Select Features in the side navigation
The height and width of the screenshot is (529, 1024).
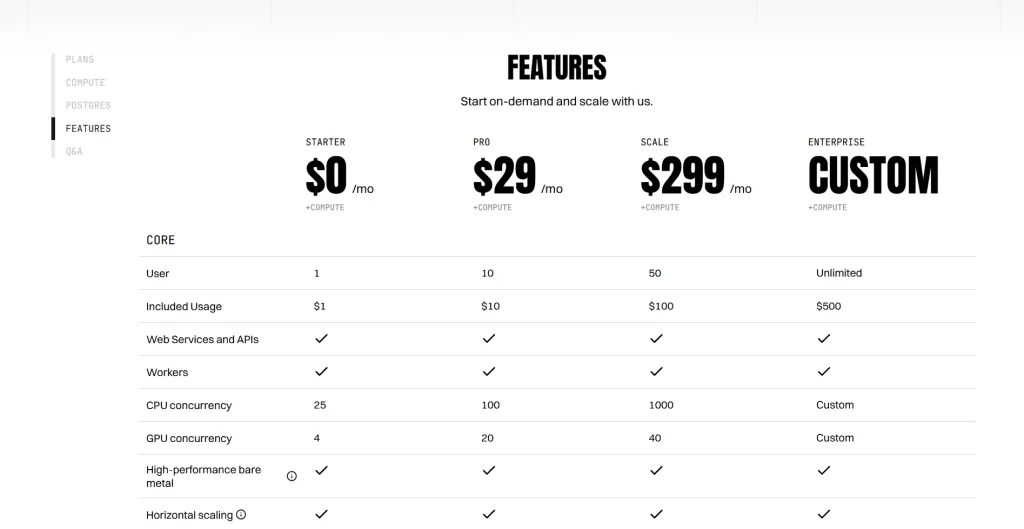88,129
